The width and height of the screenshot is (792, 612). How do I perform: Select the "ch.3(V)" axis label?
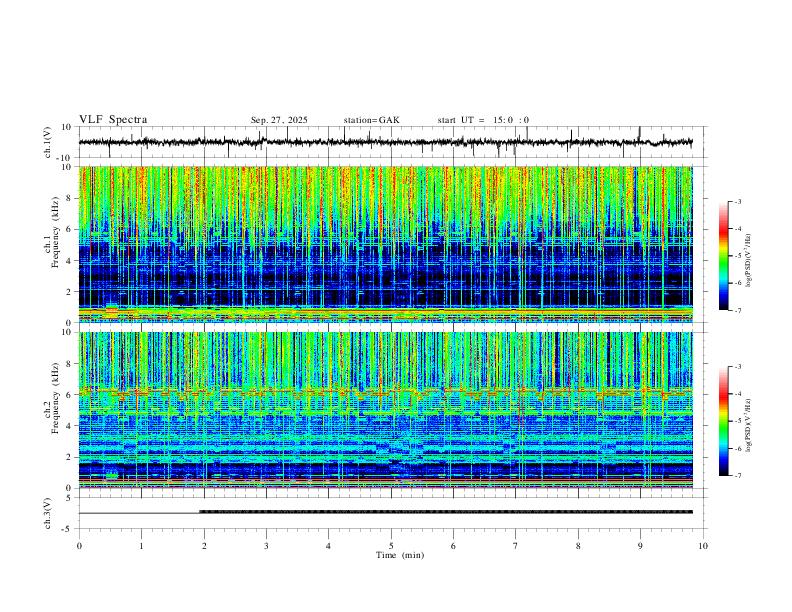click(48, 514)
